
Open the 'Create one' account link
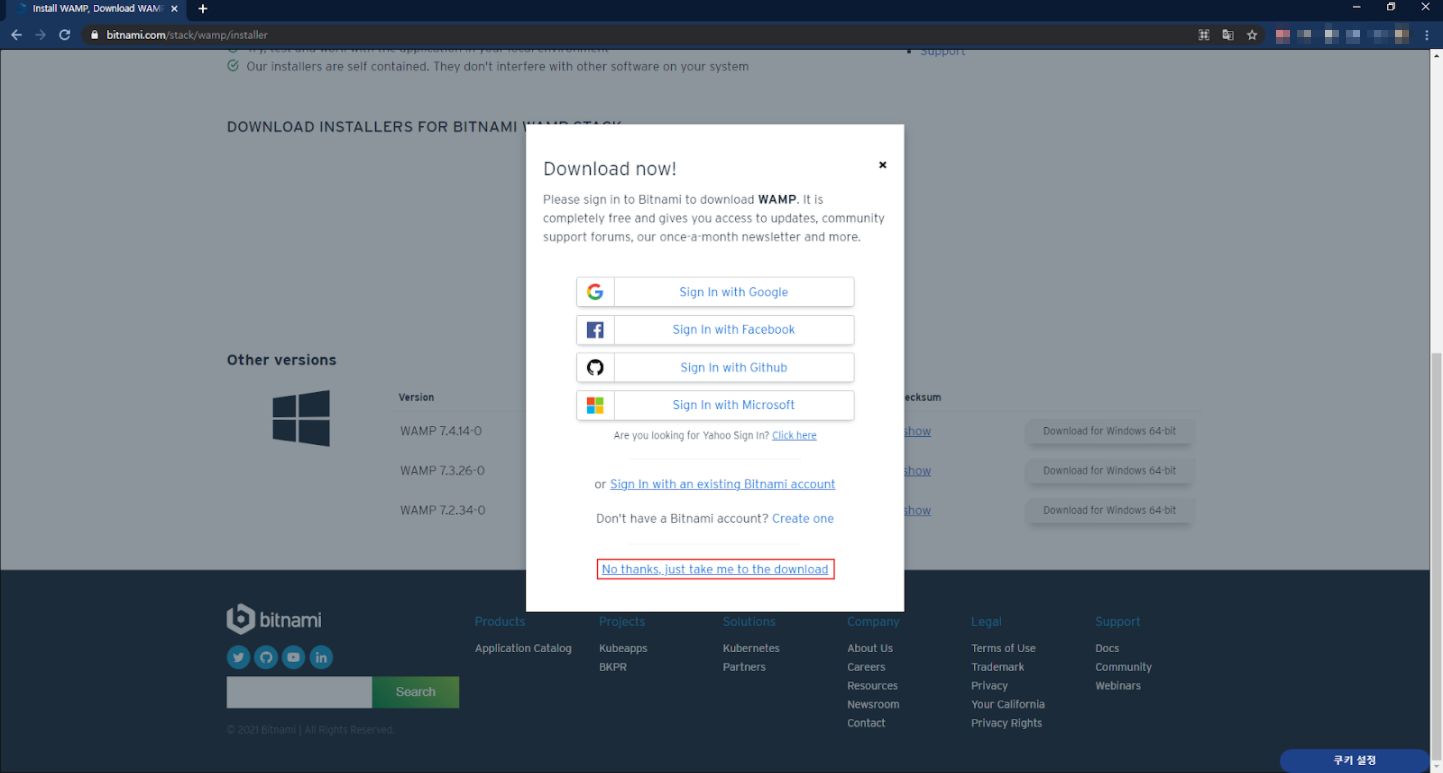click(803, 519)
